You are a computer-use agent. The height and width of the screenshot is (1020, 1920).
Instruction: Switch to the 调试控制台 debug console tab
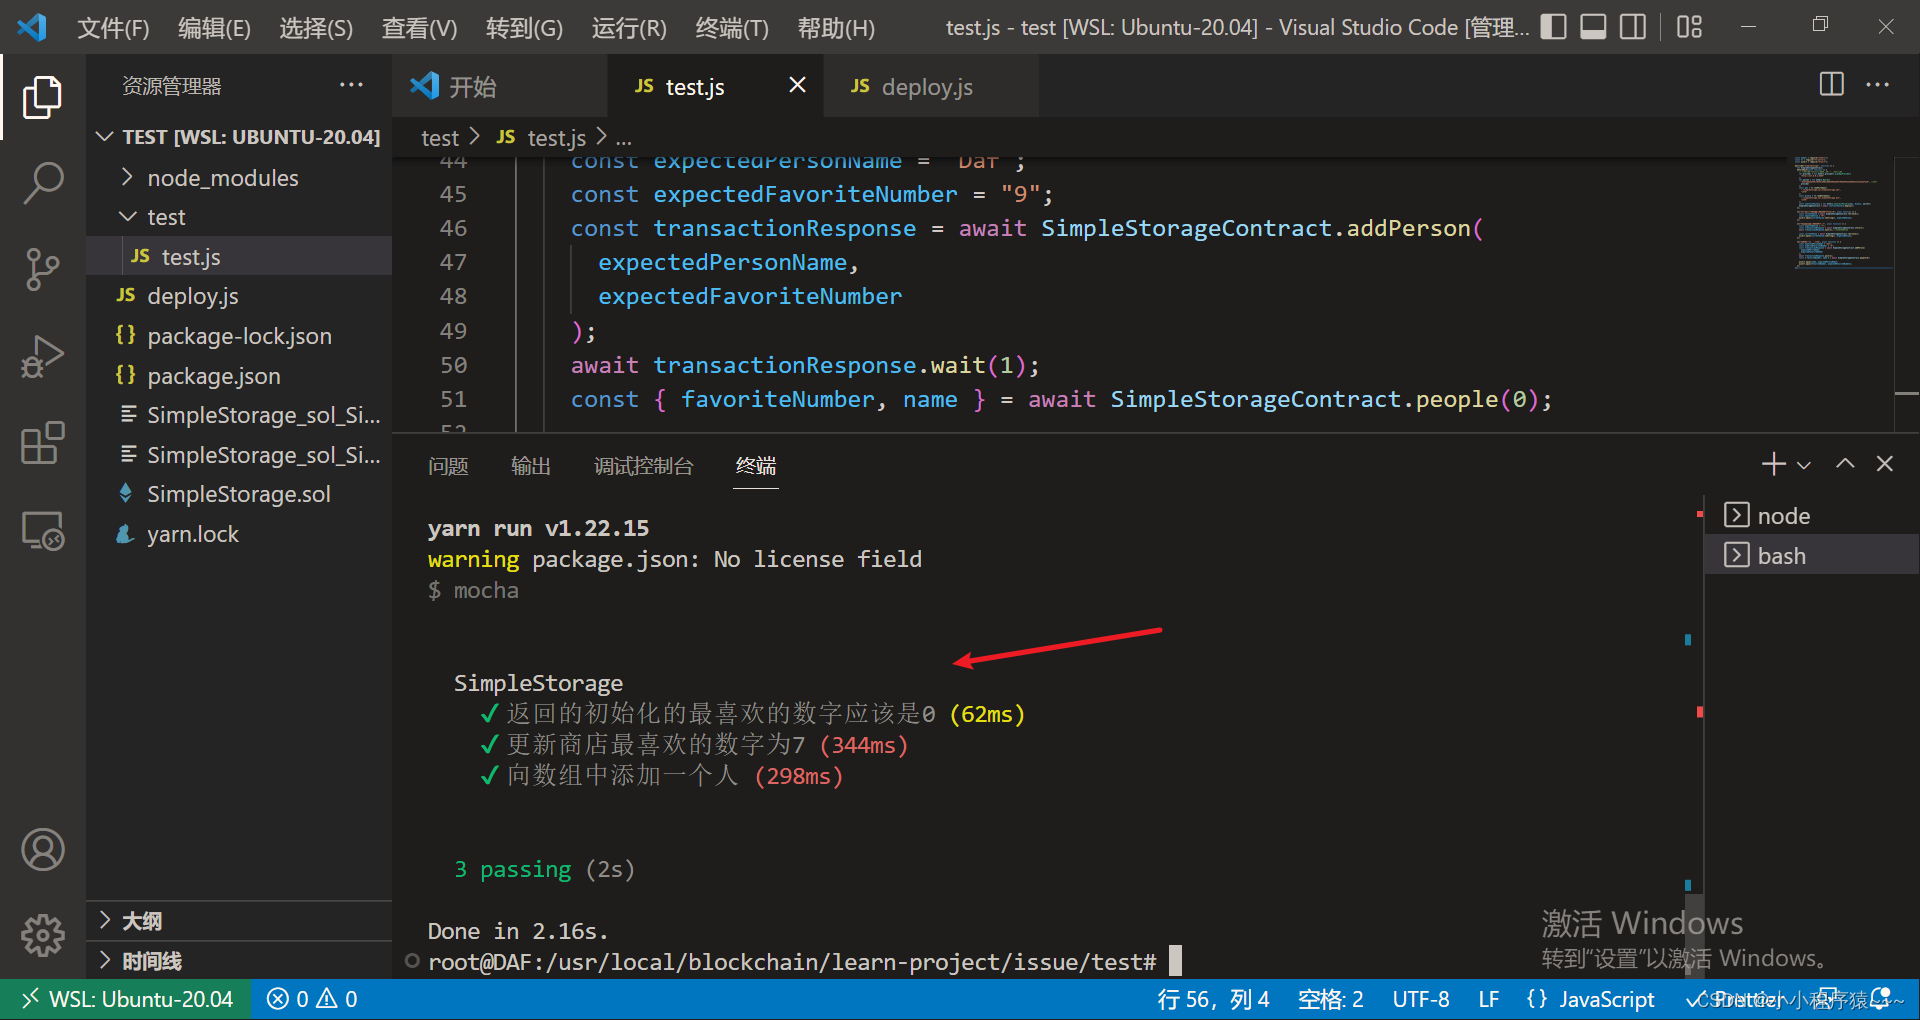pyautogui.click(x=643, y=466)
